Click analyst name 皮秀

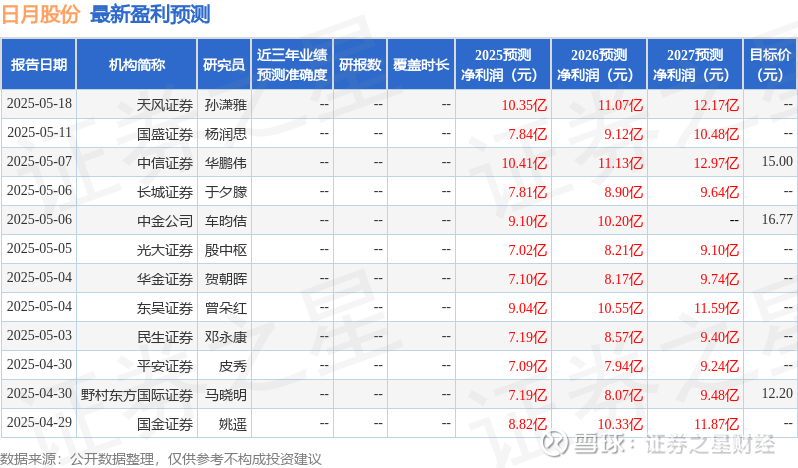(x=233, y=366)
